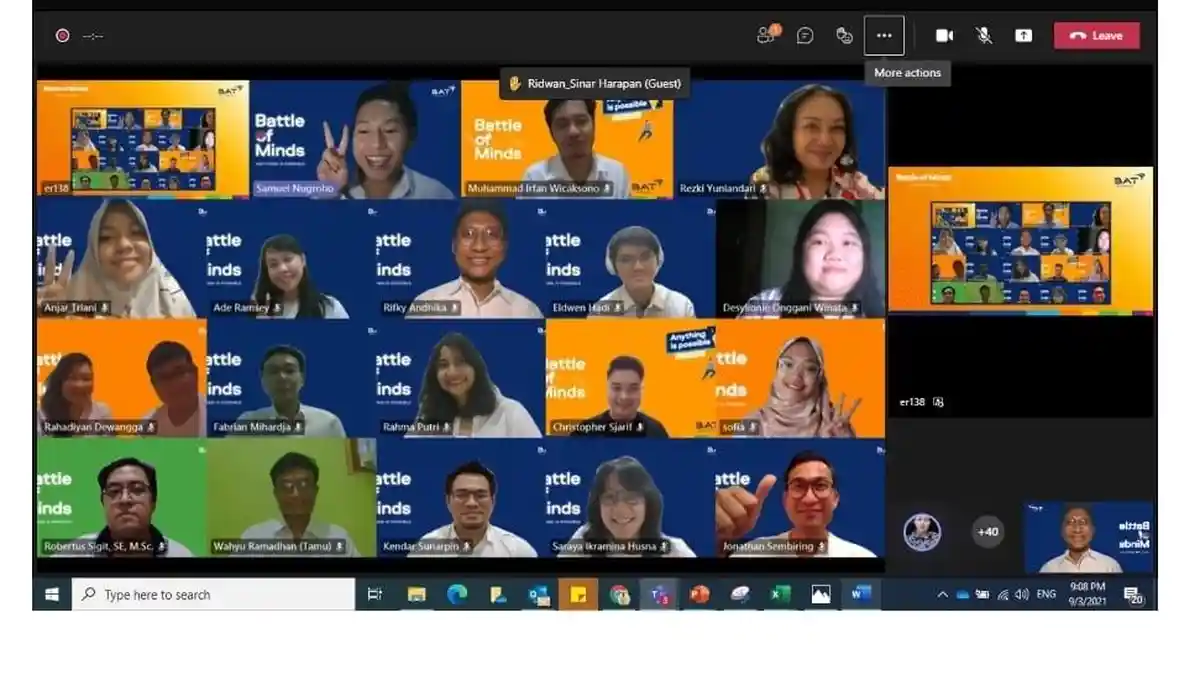Open the share content tray

click(1023, 35)
